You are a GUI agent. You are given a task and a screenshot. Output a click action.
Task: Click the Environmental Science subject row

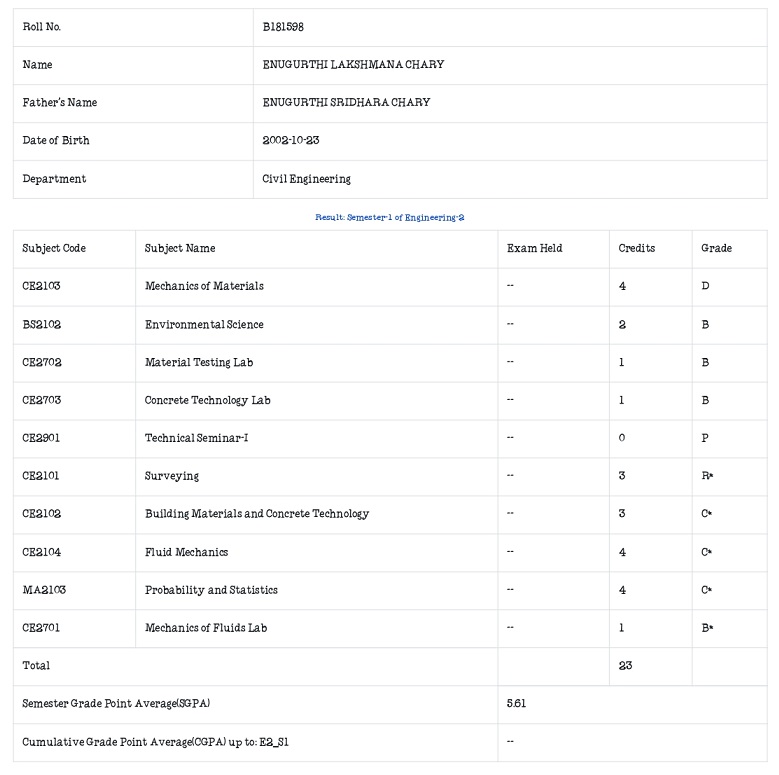390,325
